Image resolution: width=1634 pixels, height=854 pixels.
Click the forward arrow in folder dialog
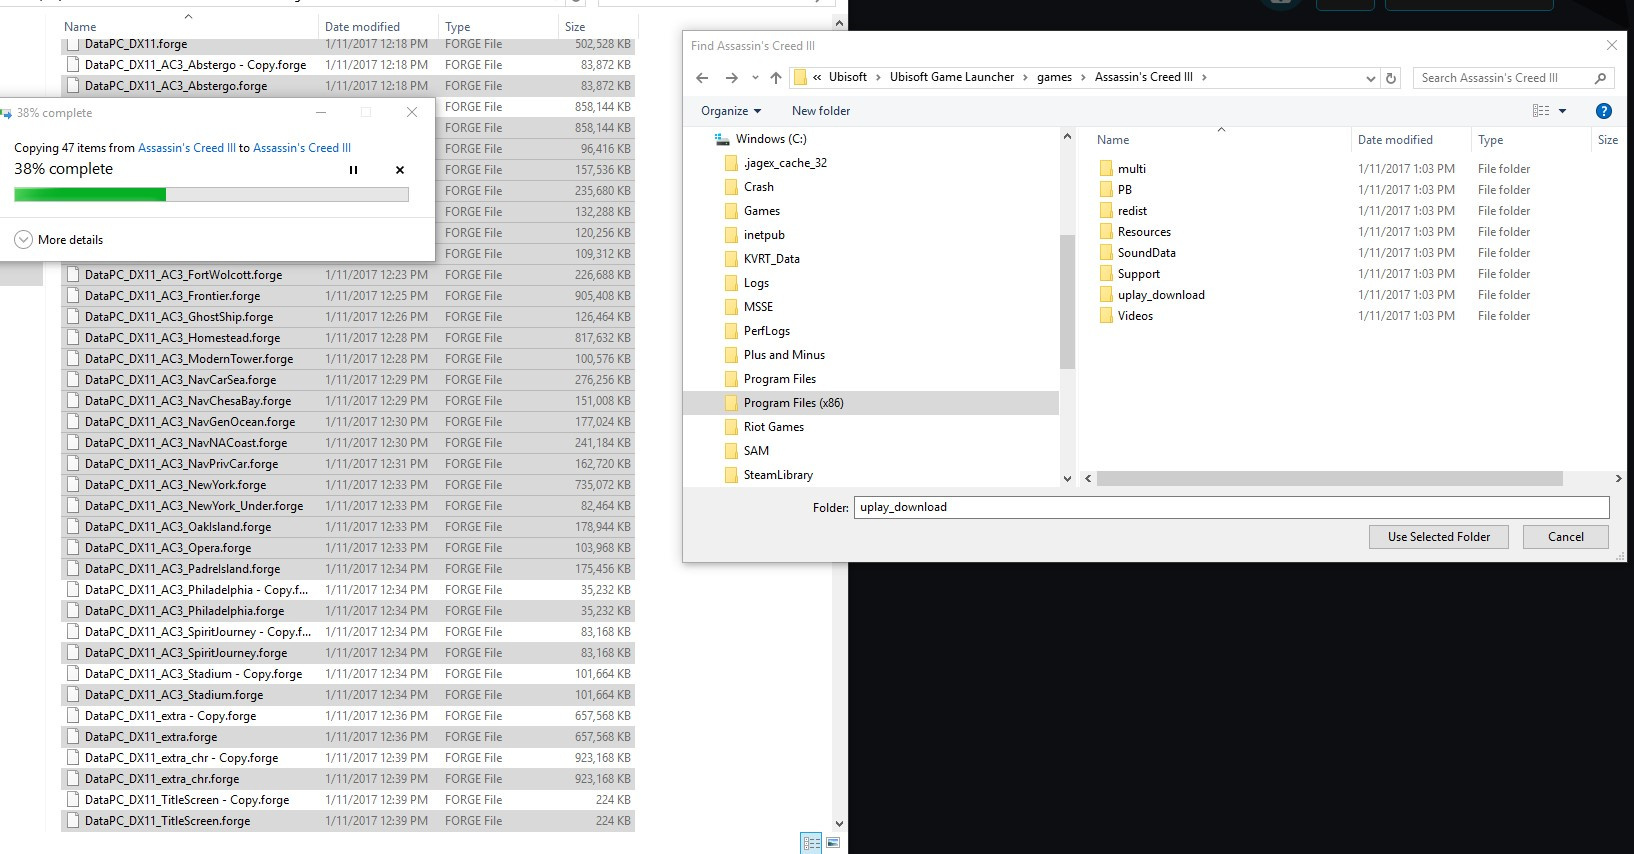(731, 78)
